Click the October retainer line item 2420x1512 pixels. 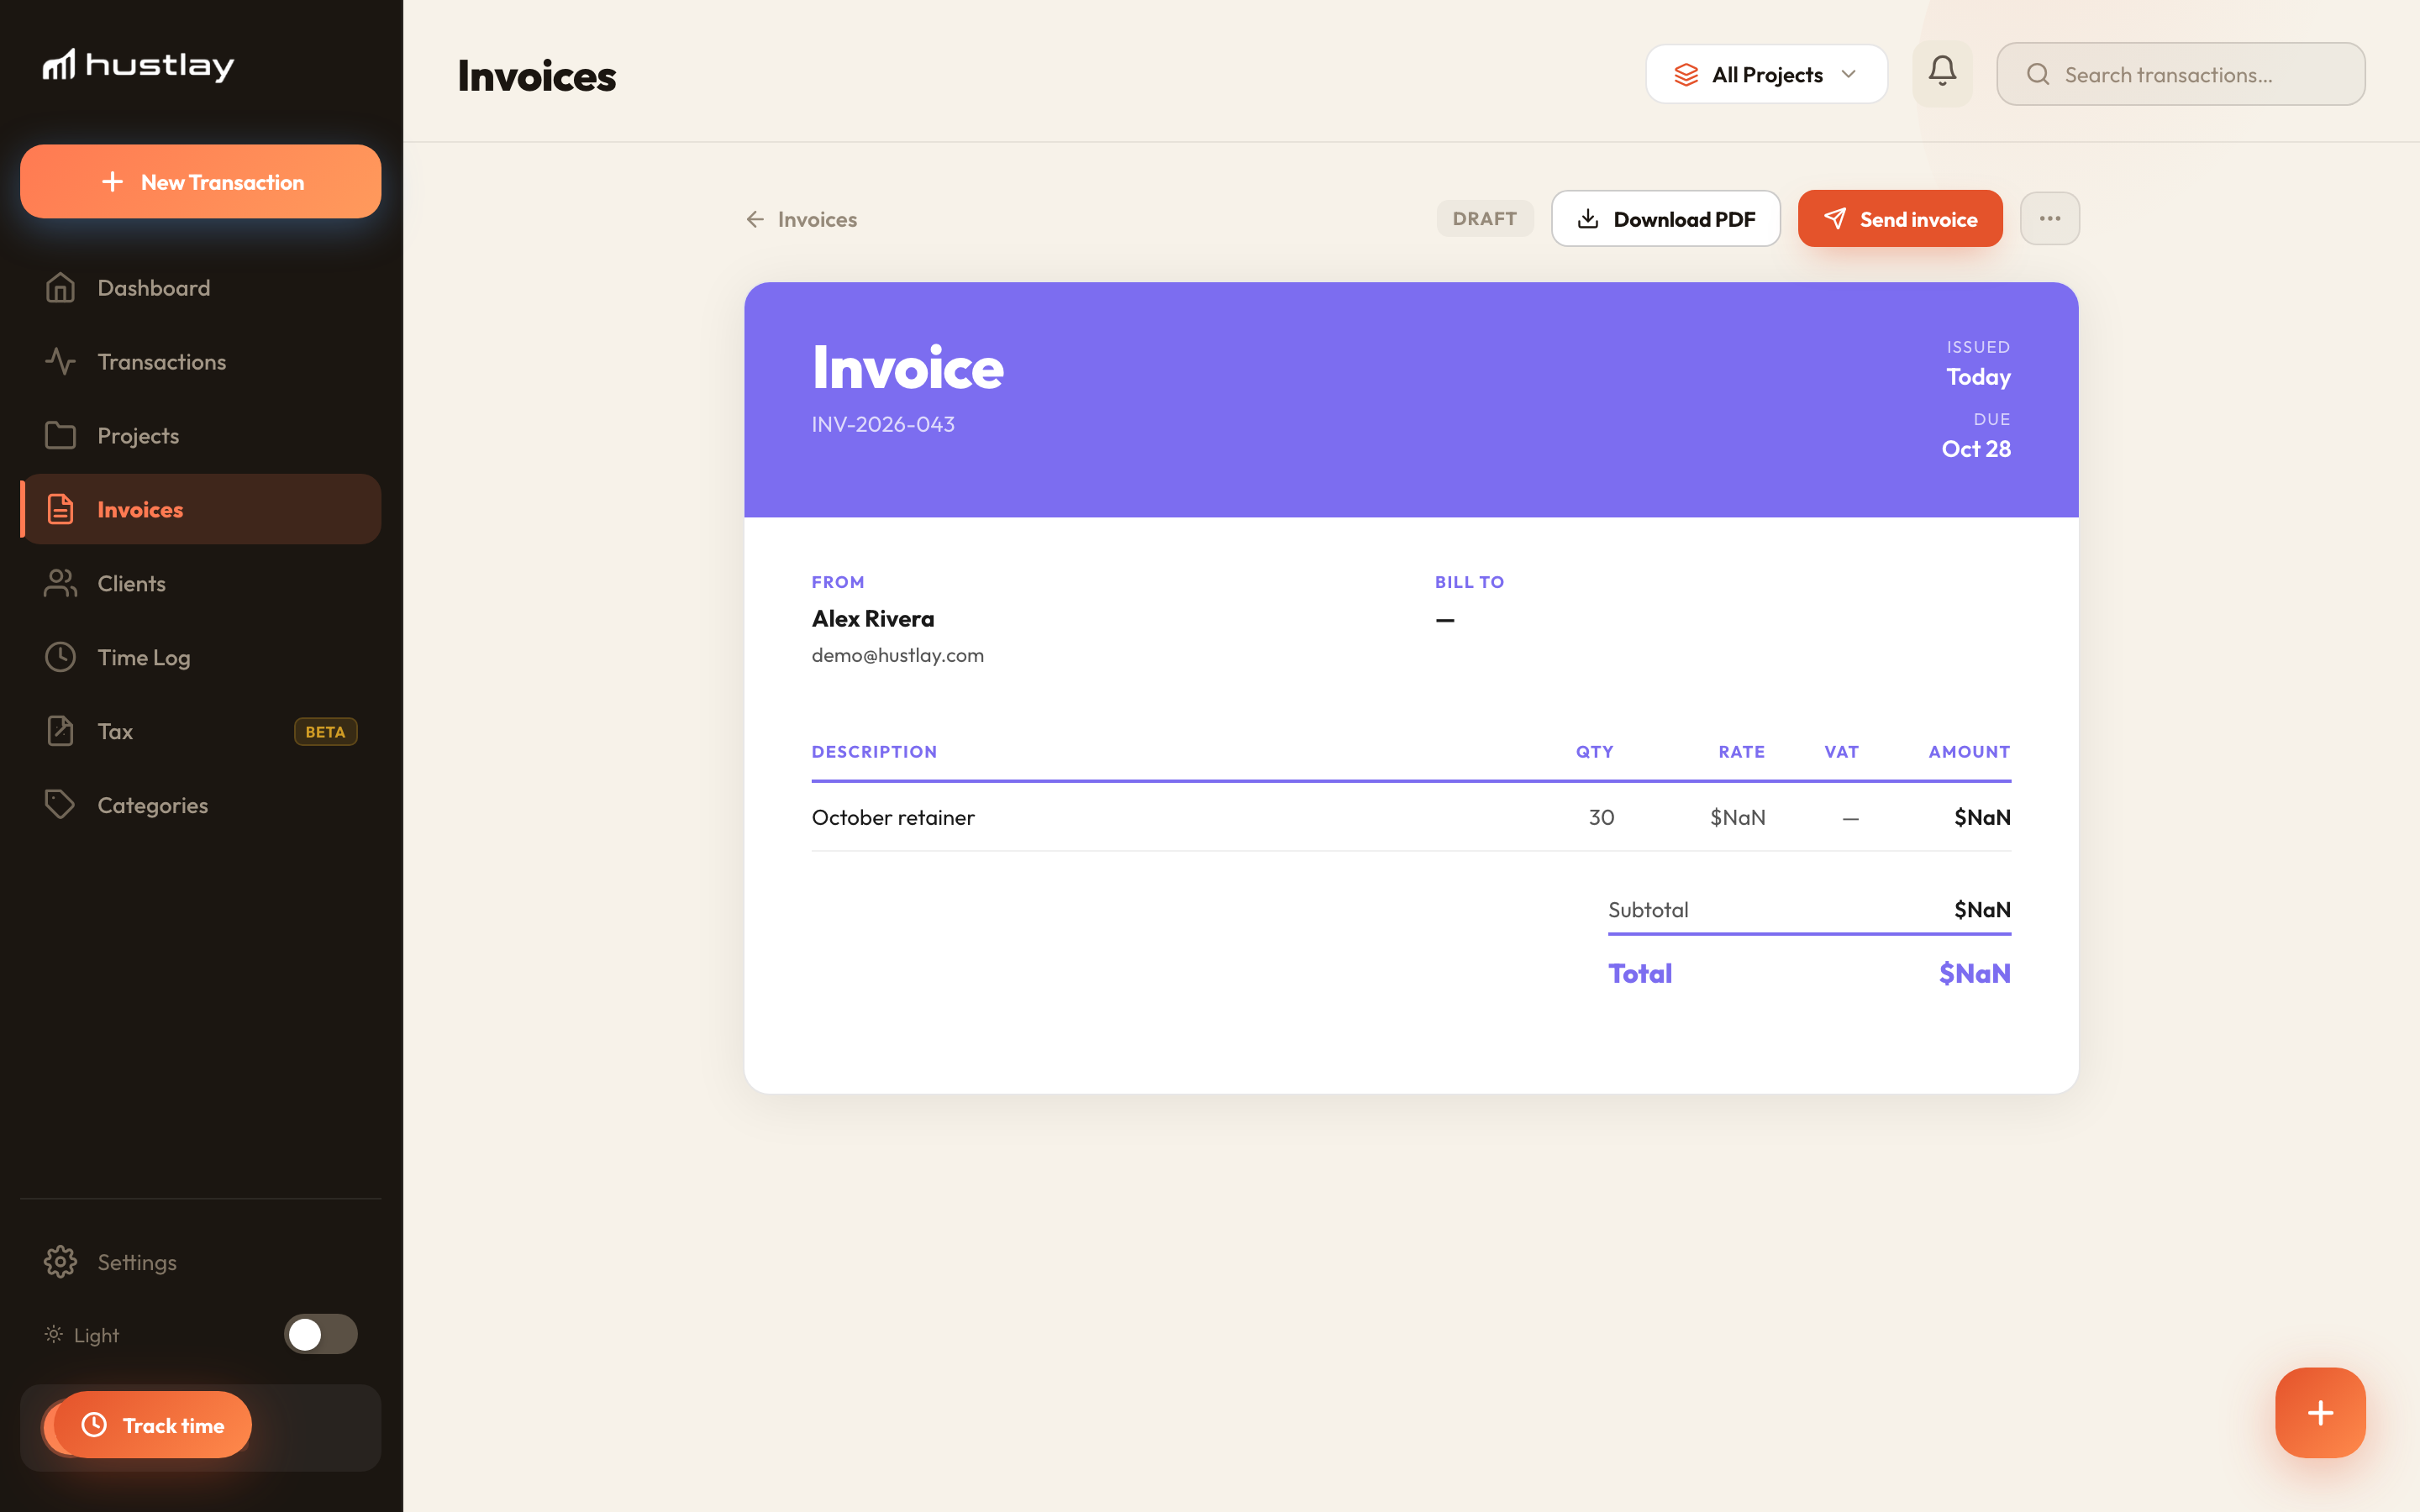coord(893,817)
